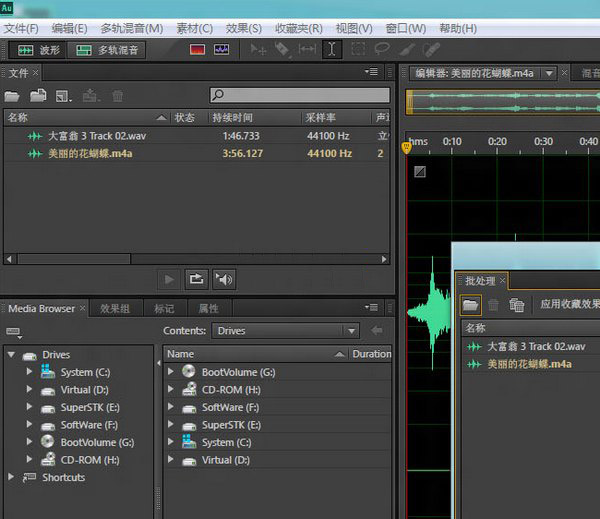Open the 效果(S) menu
Viewport: 600px width, 519px height.
243,28
